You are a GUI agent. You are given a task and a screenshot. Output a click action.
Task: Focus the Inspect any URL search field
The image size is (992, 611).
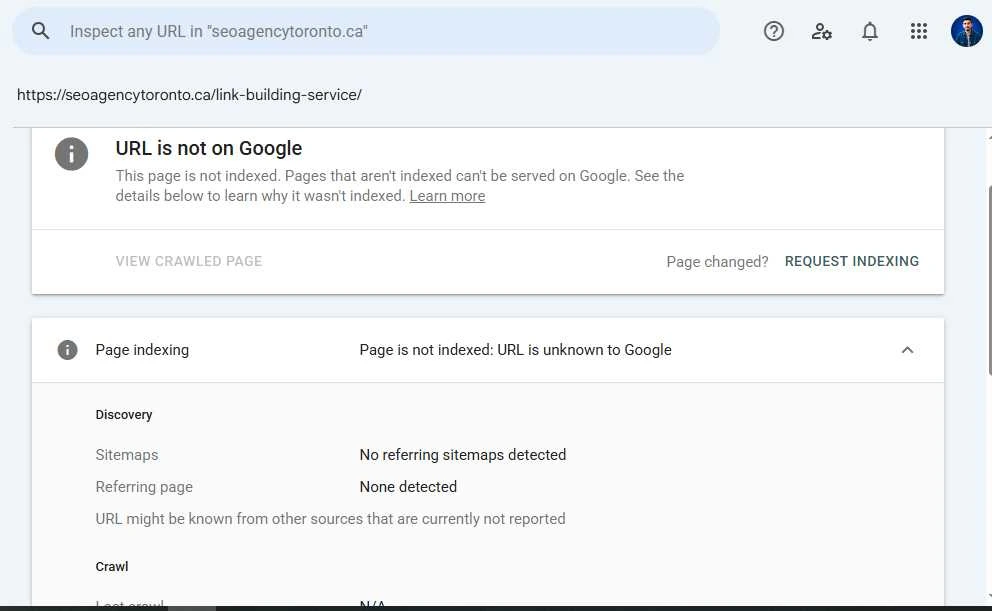366,31
